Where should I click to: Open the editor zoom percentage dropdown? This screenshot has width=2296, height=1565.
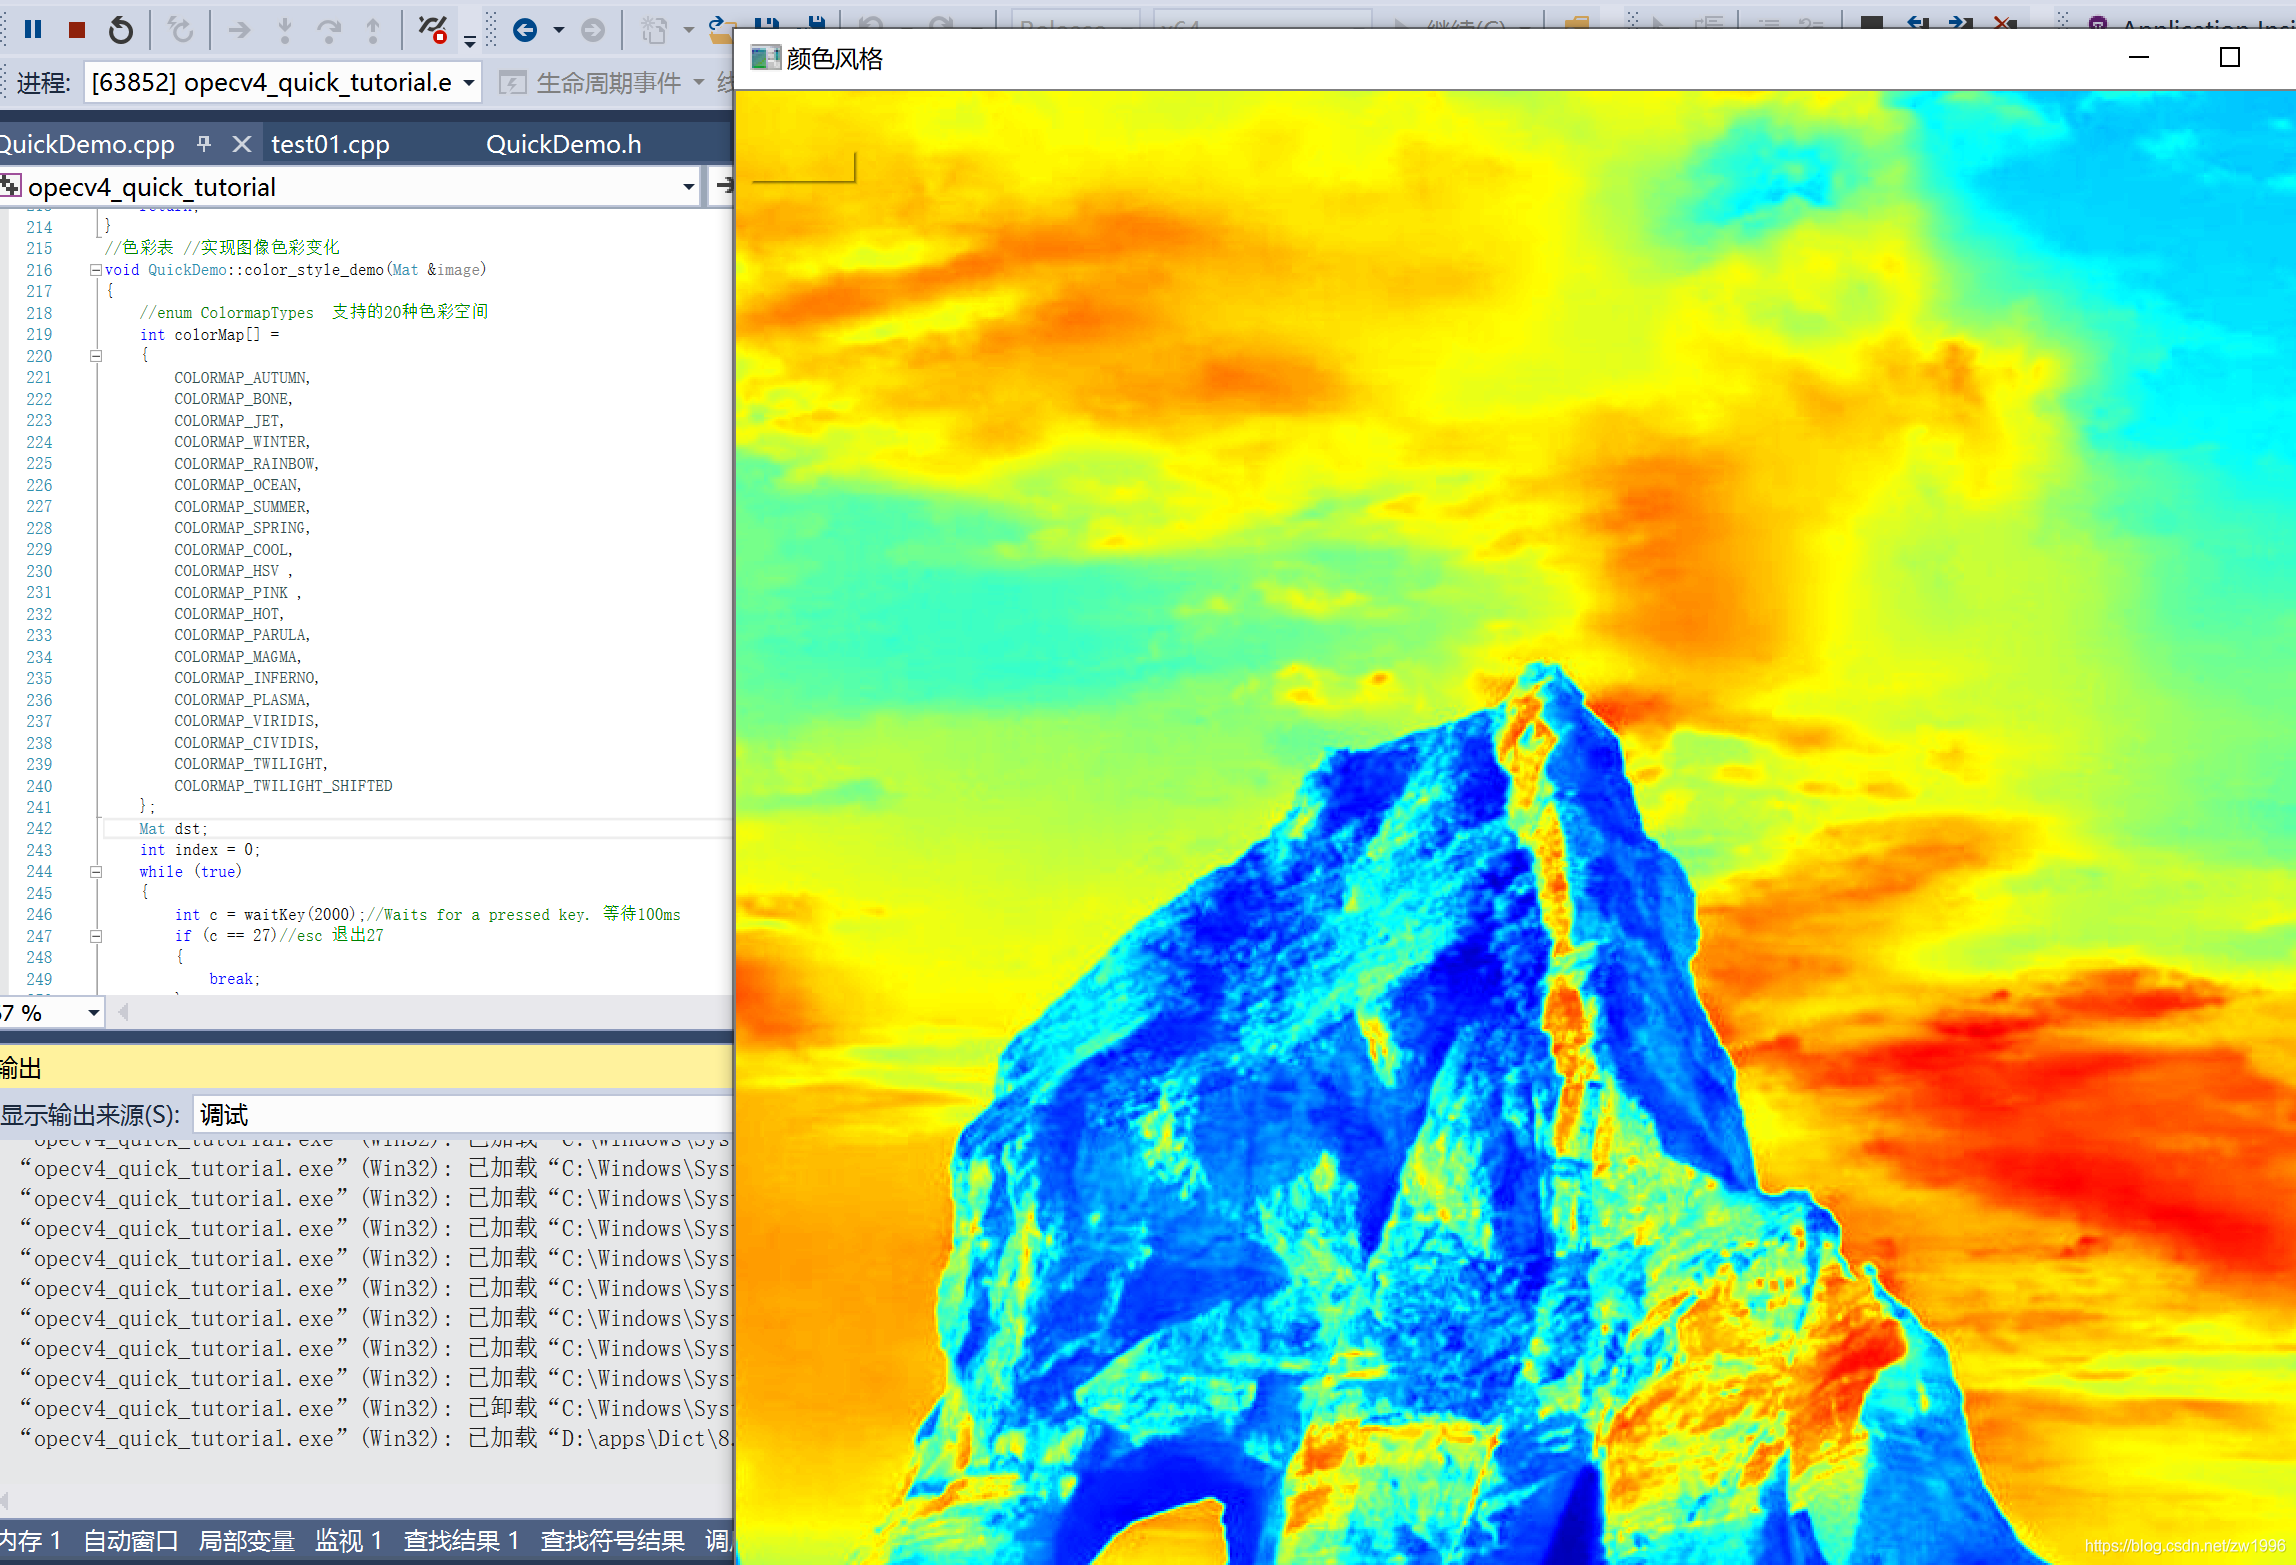[93, 1013]
